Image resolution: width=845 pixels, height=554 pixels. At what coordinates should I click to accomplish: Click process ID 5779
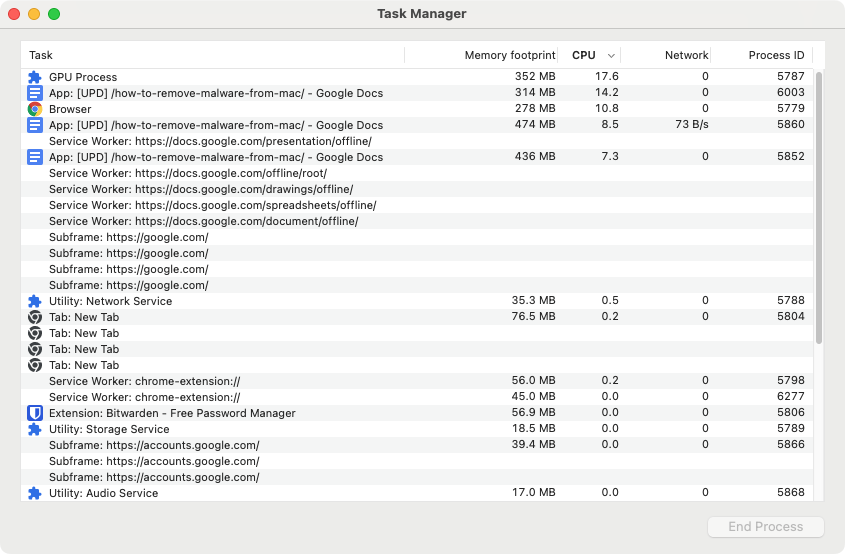coord(791,108)
